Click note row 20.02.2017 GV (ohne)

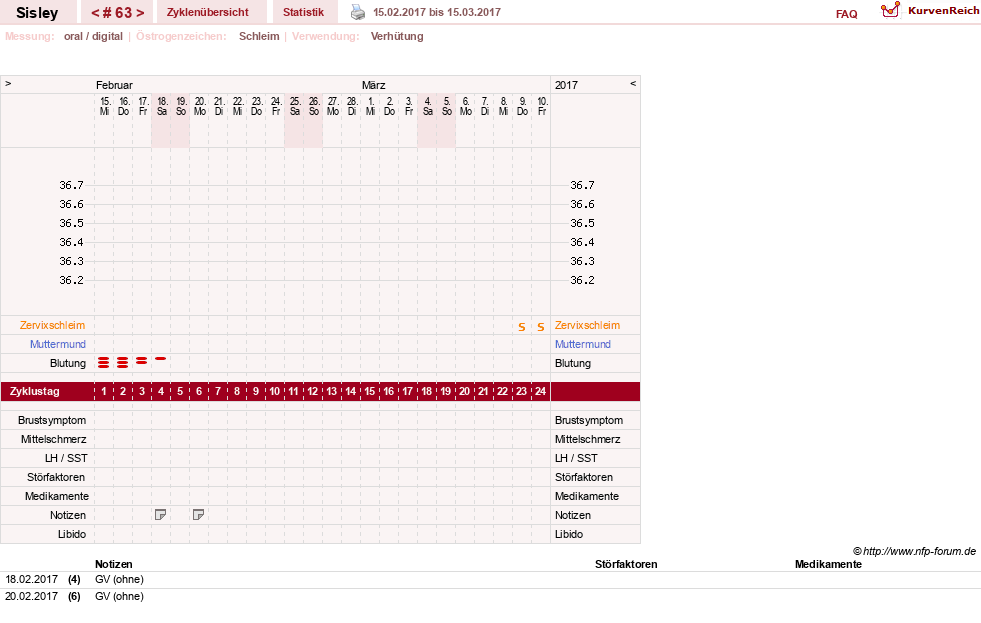pos(490,597)
